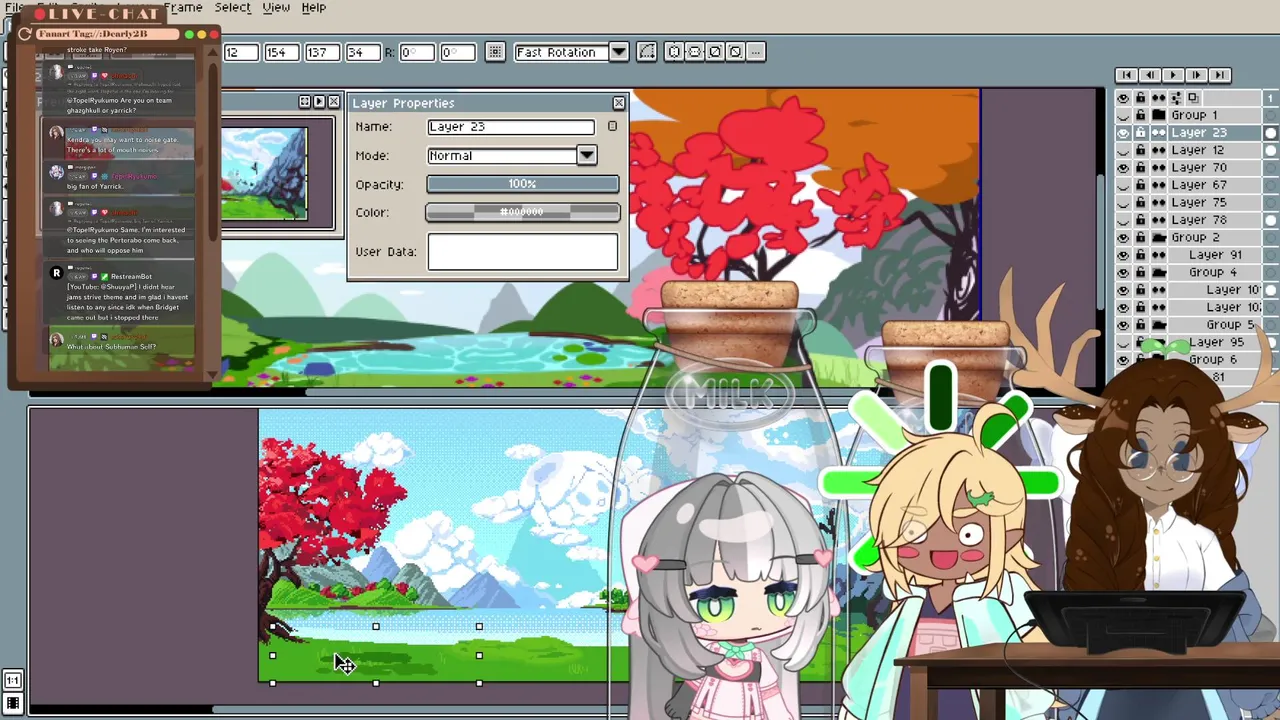Click the grid icon below the 1:1 button
1280x720 pixels.
[13, 704]
